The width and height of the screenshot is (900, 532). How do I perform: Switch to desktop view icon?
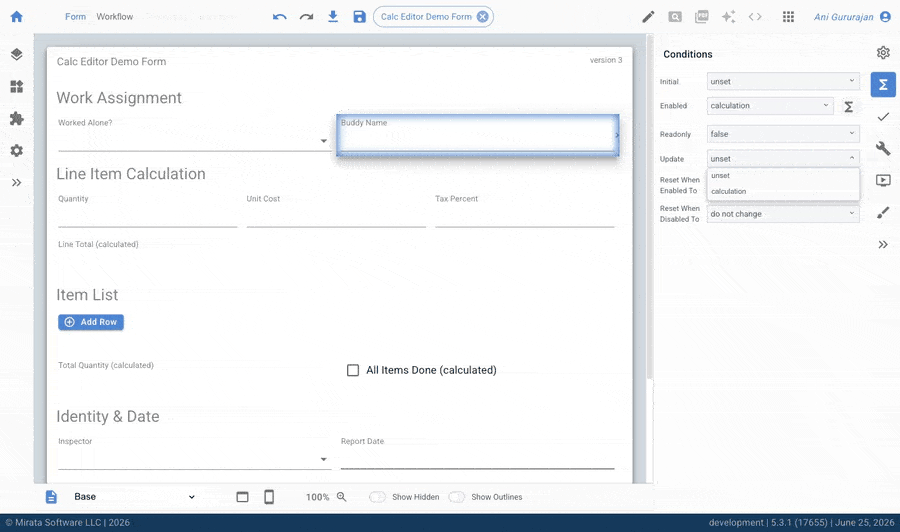(242, 497)
